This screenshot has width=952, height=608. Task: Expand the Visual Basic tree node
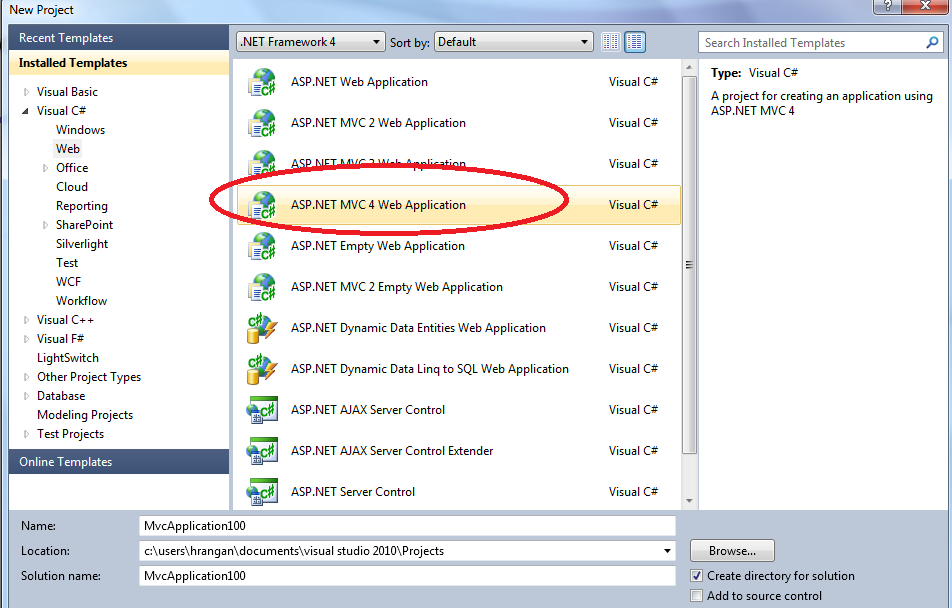pos(26,92)
